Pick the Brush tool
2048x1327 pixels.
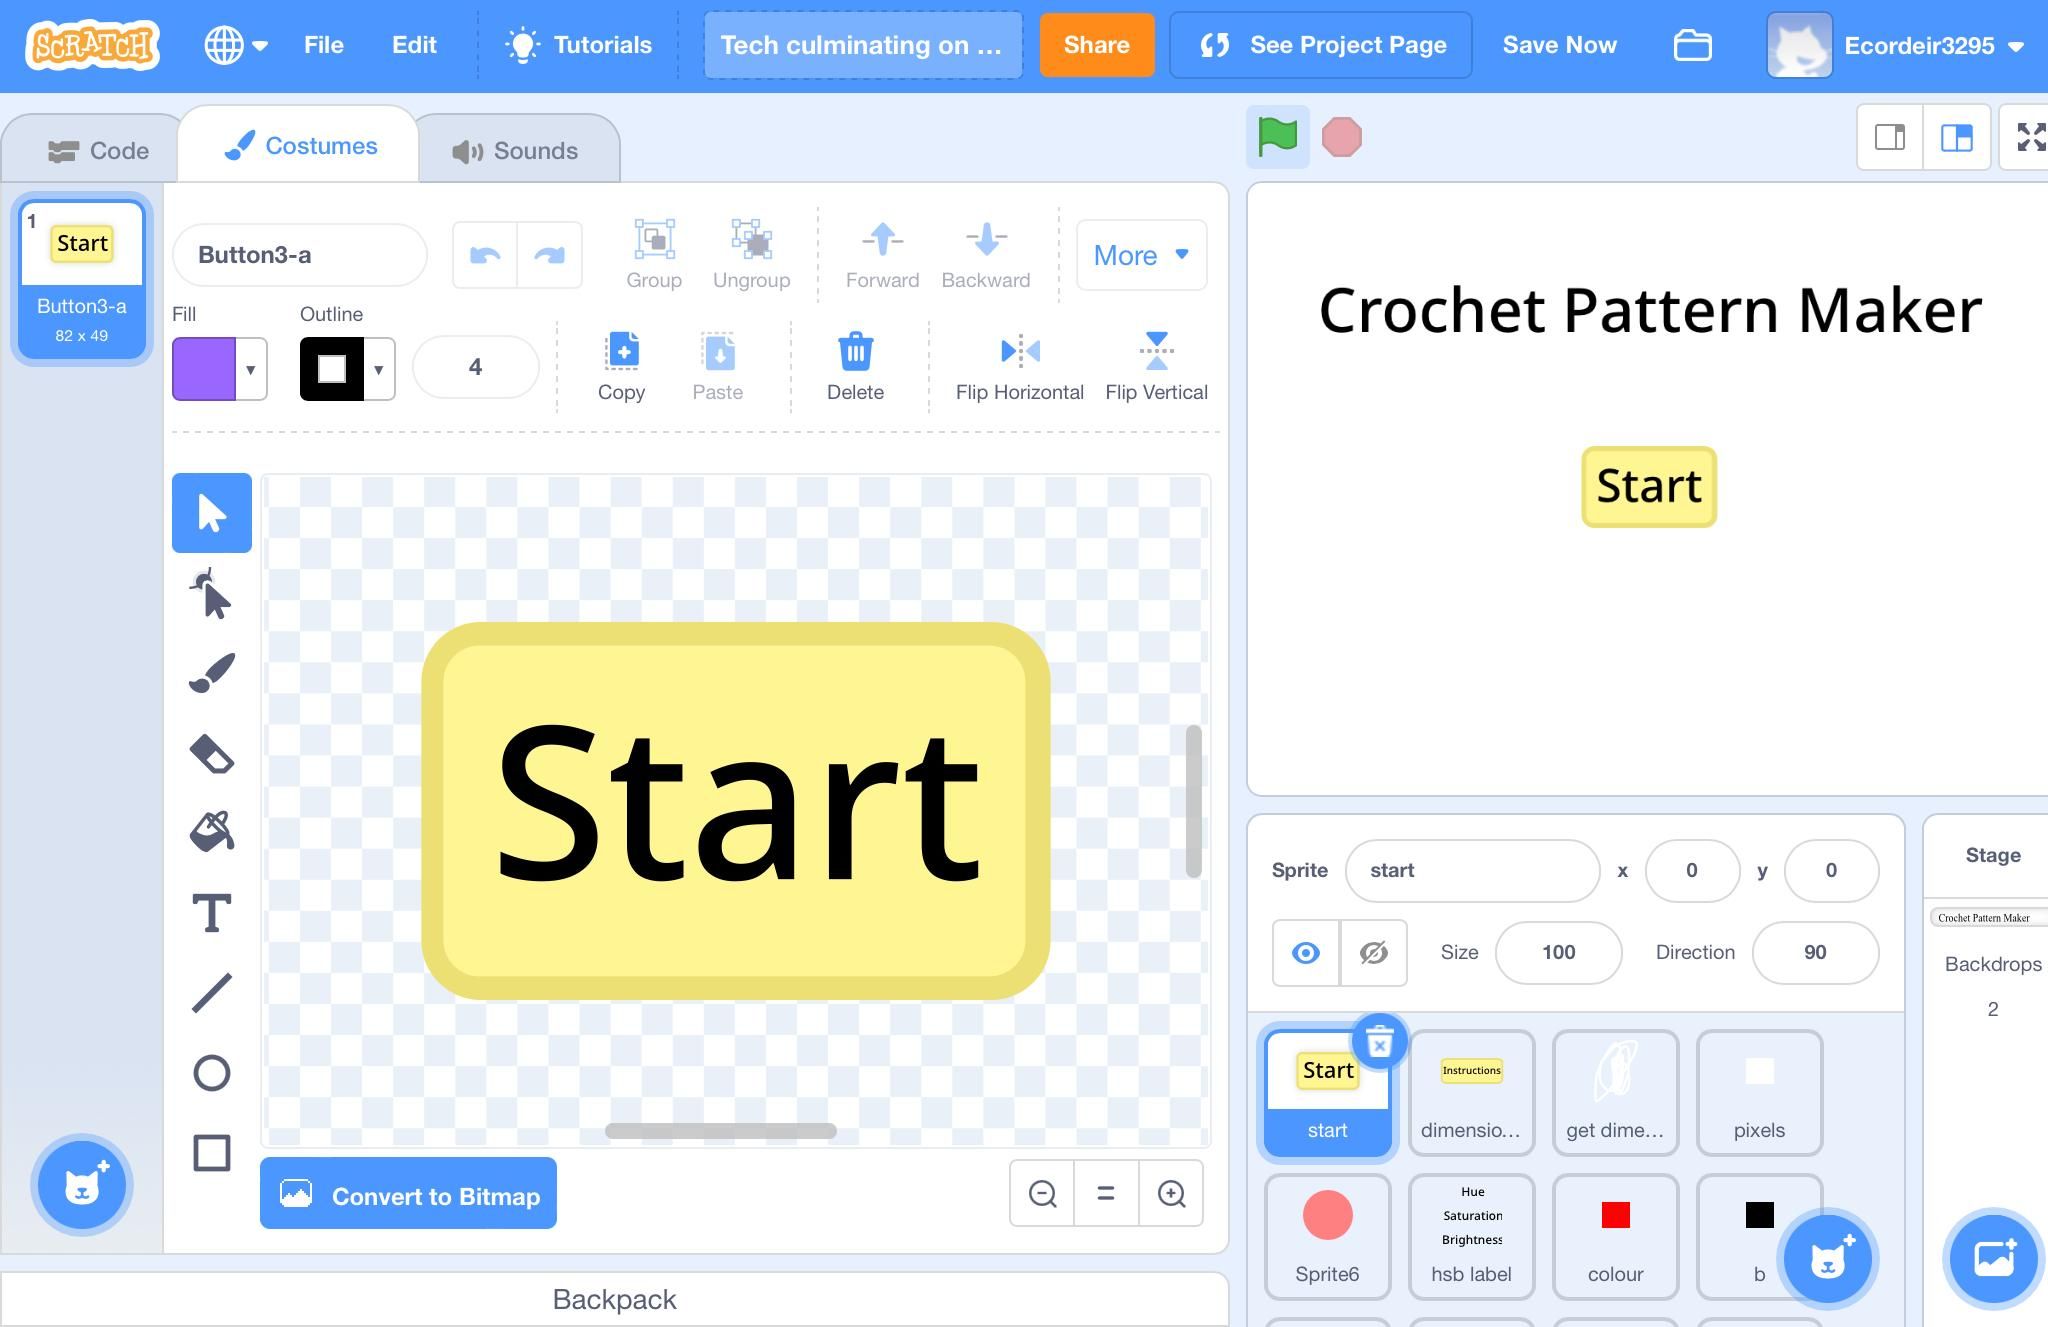coord(211,671)
